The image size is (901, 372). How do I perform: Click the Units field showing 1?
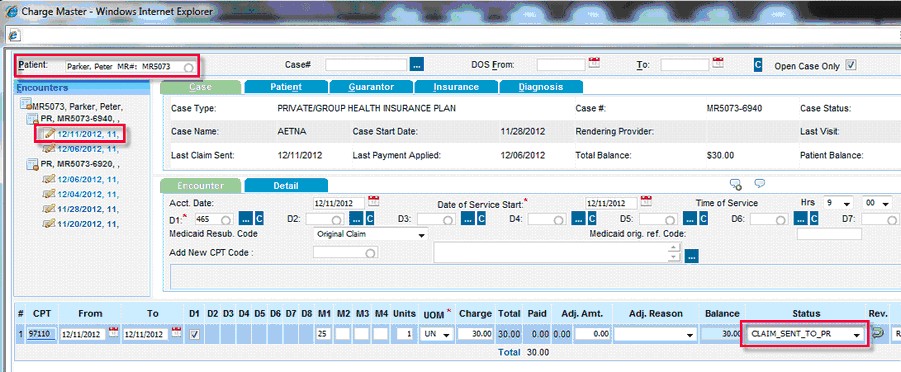click(405, 333)
